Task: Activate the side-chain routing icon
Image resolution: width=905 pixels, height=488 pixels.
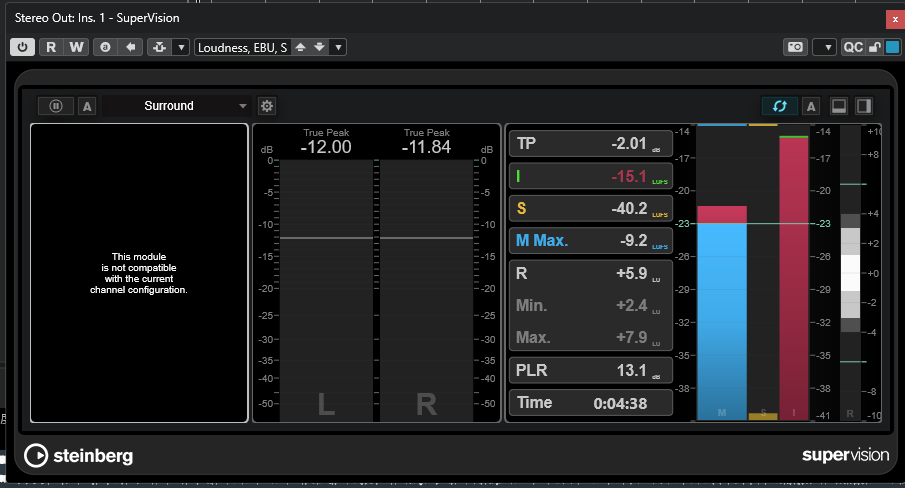Action: (160, 47)
